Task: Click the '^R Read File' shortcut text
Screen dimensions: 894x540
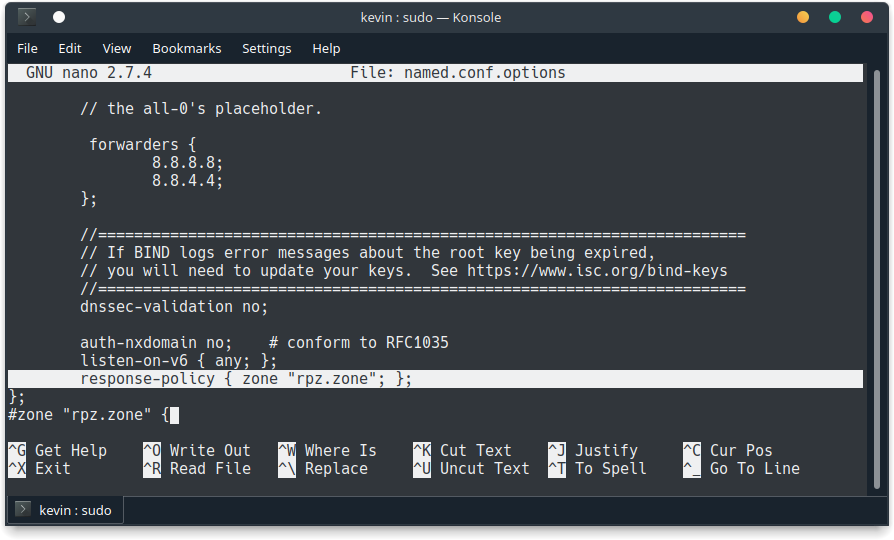Action: click(197, 469)
